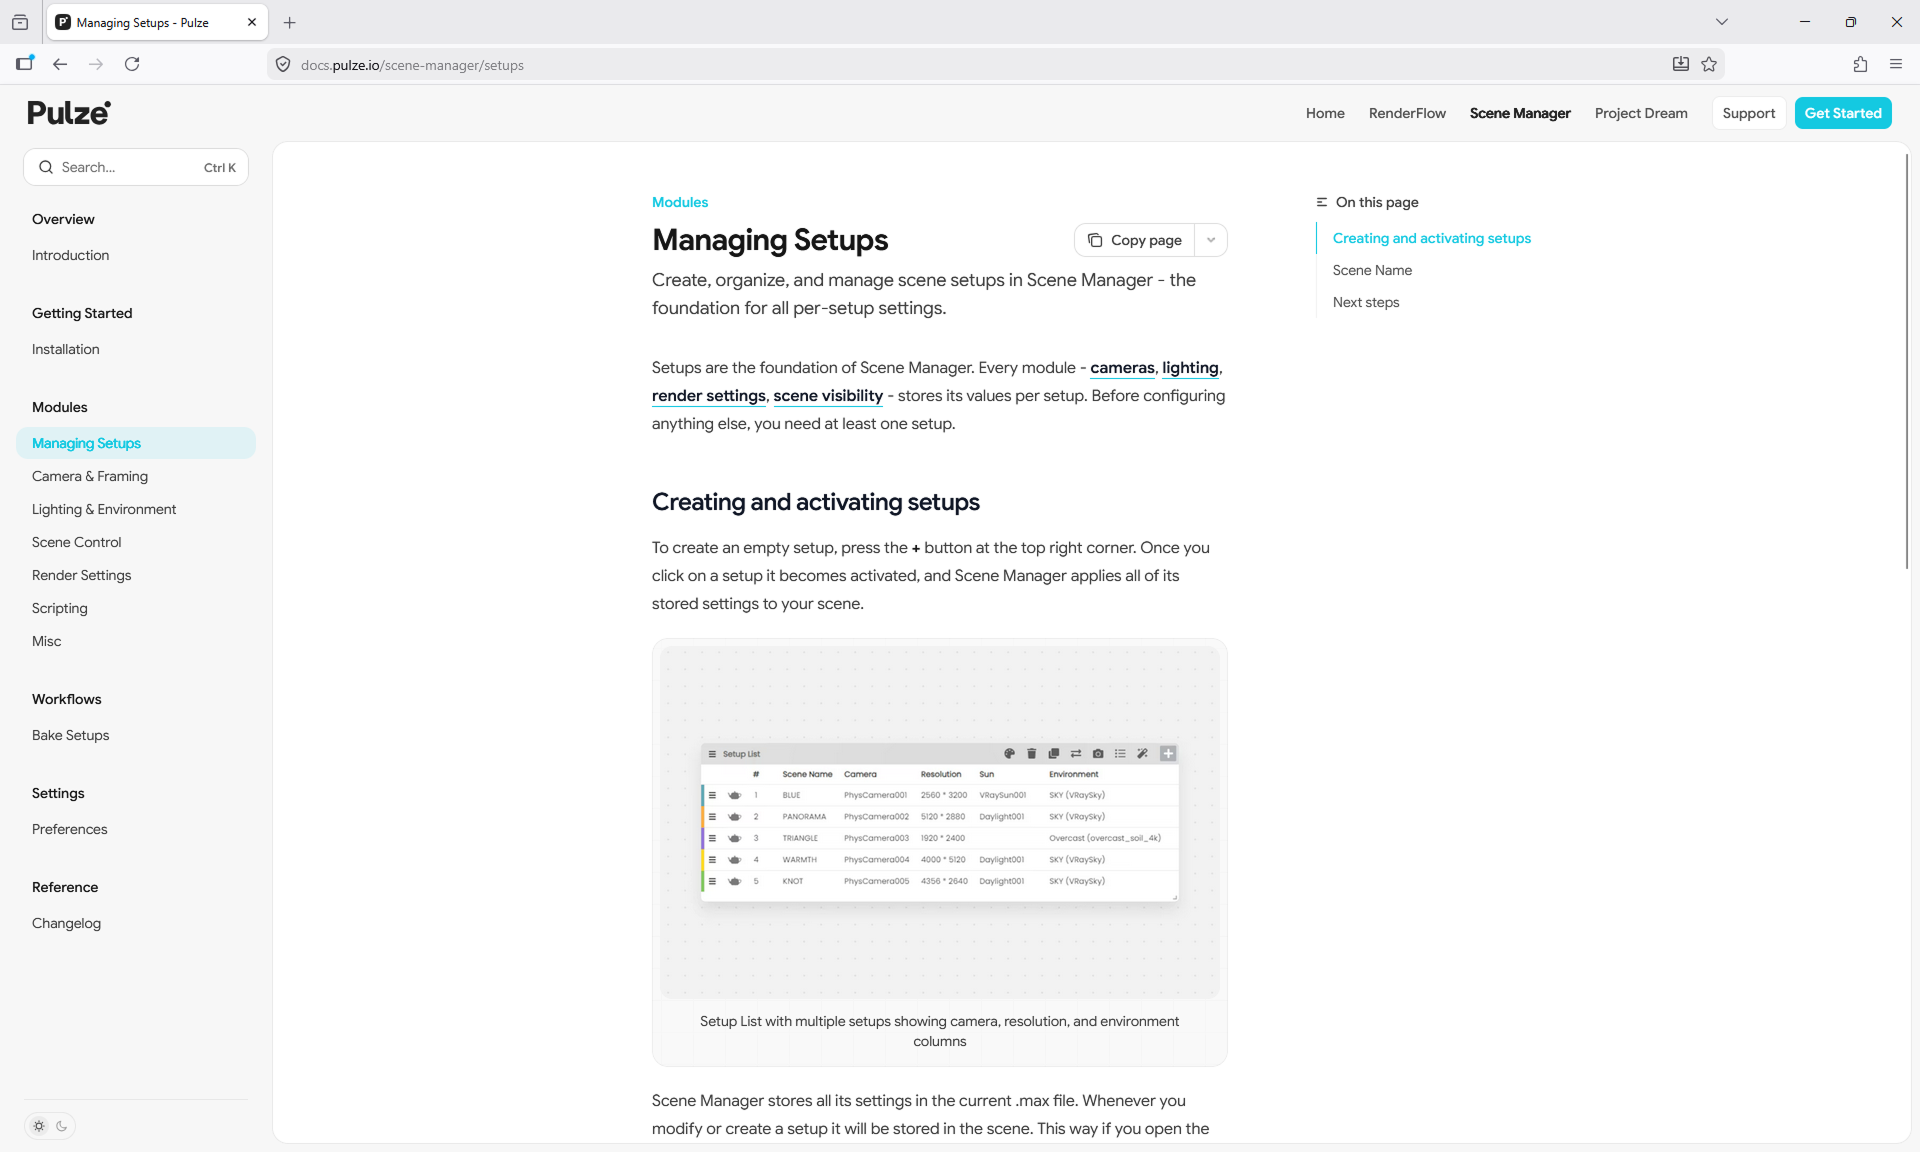Click the browser sidebar panel icon
This screenshot has height=1152, width=1920.
25,64
